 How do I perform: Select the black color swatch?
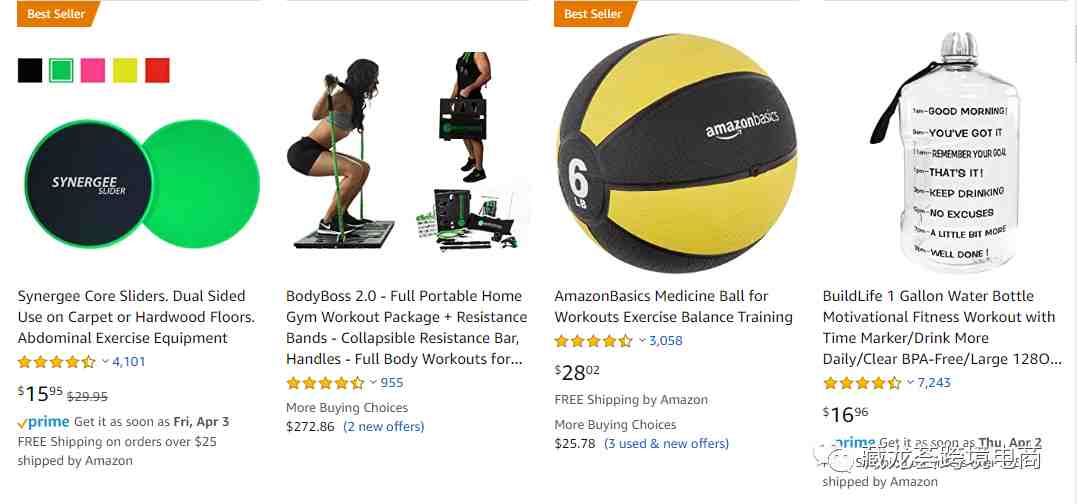pos(30,71)
